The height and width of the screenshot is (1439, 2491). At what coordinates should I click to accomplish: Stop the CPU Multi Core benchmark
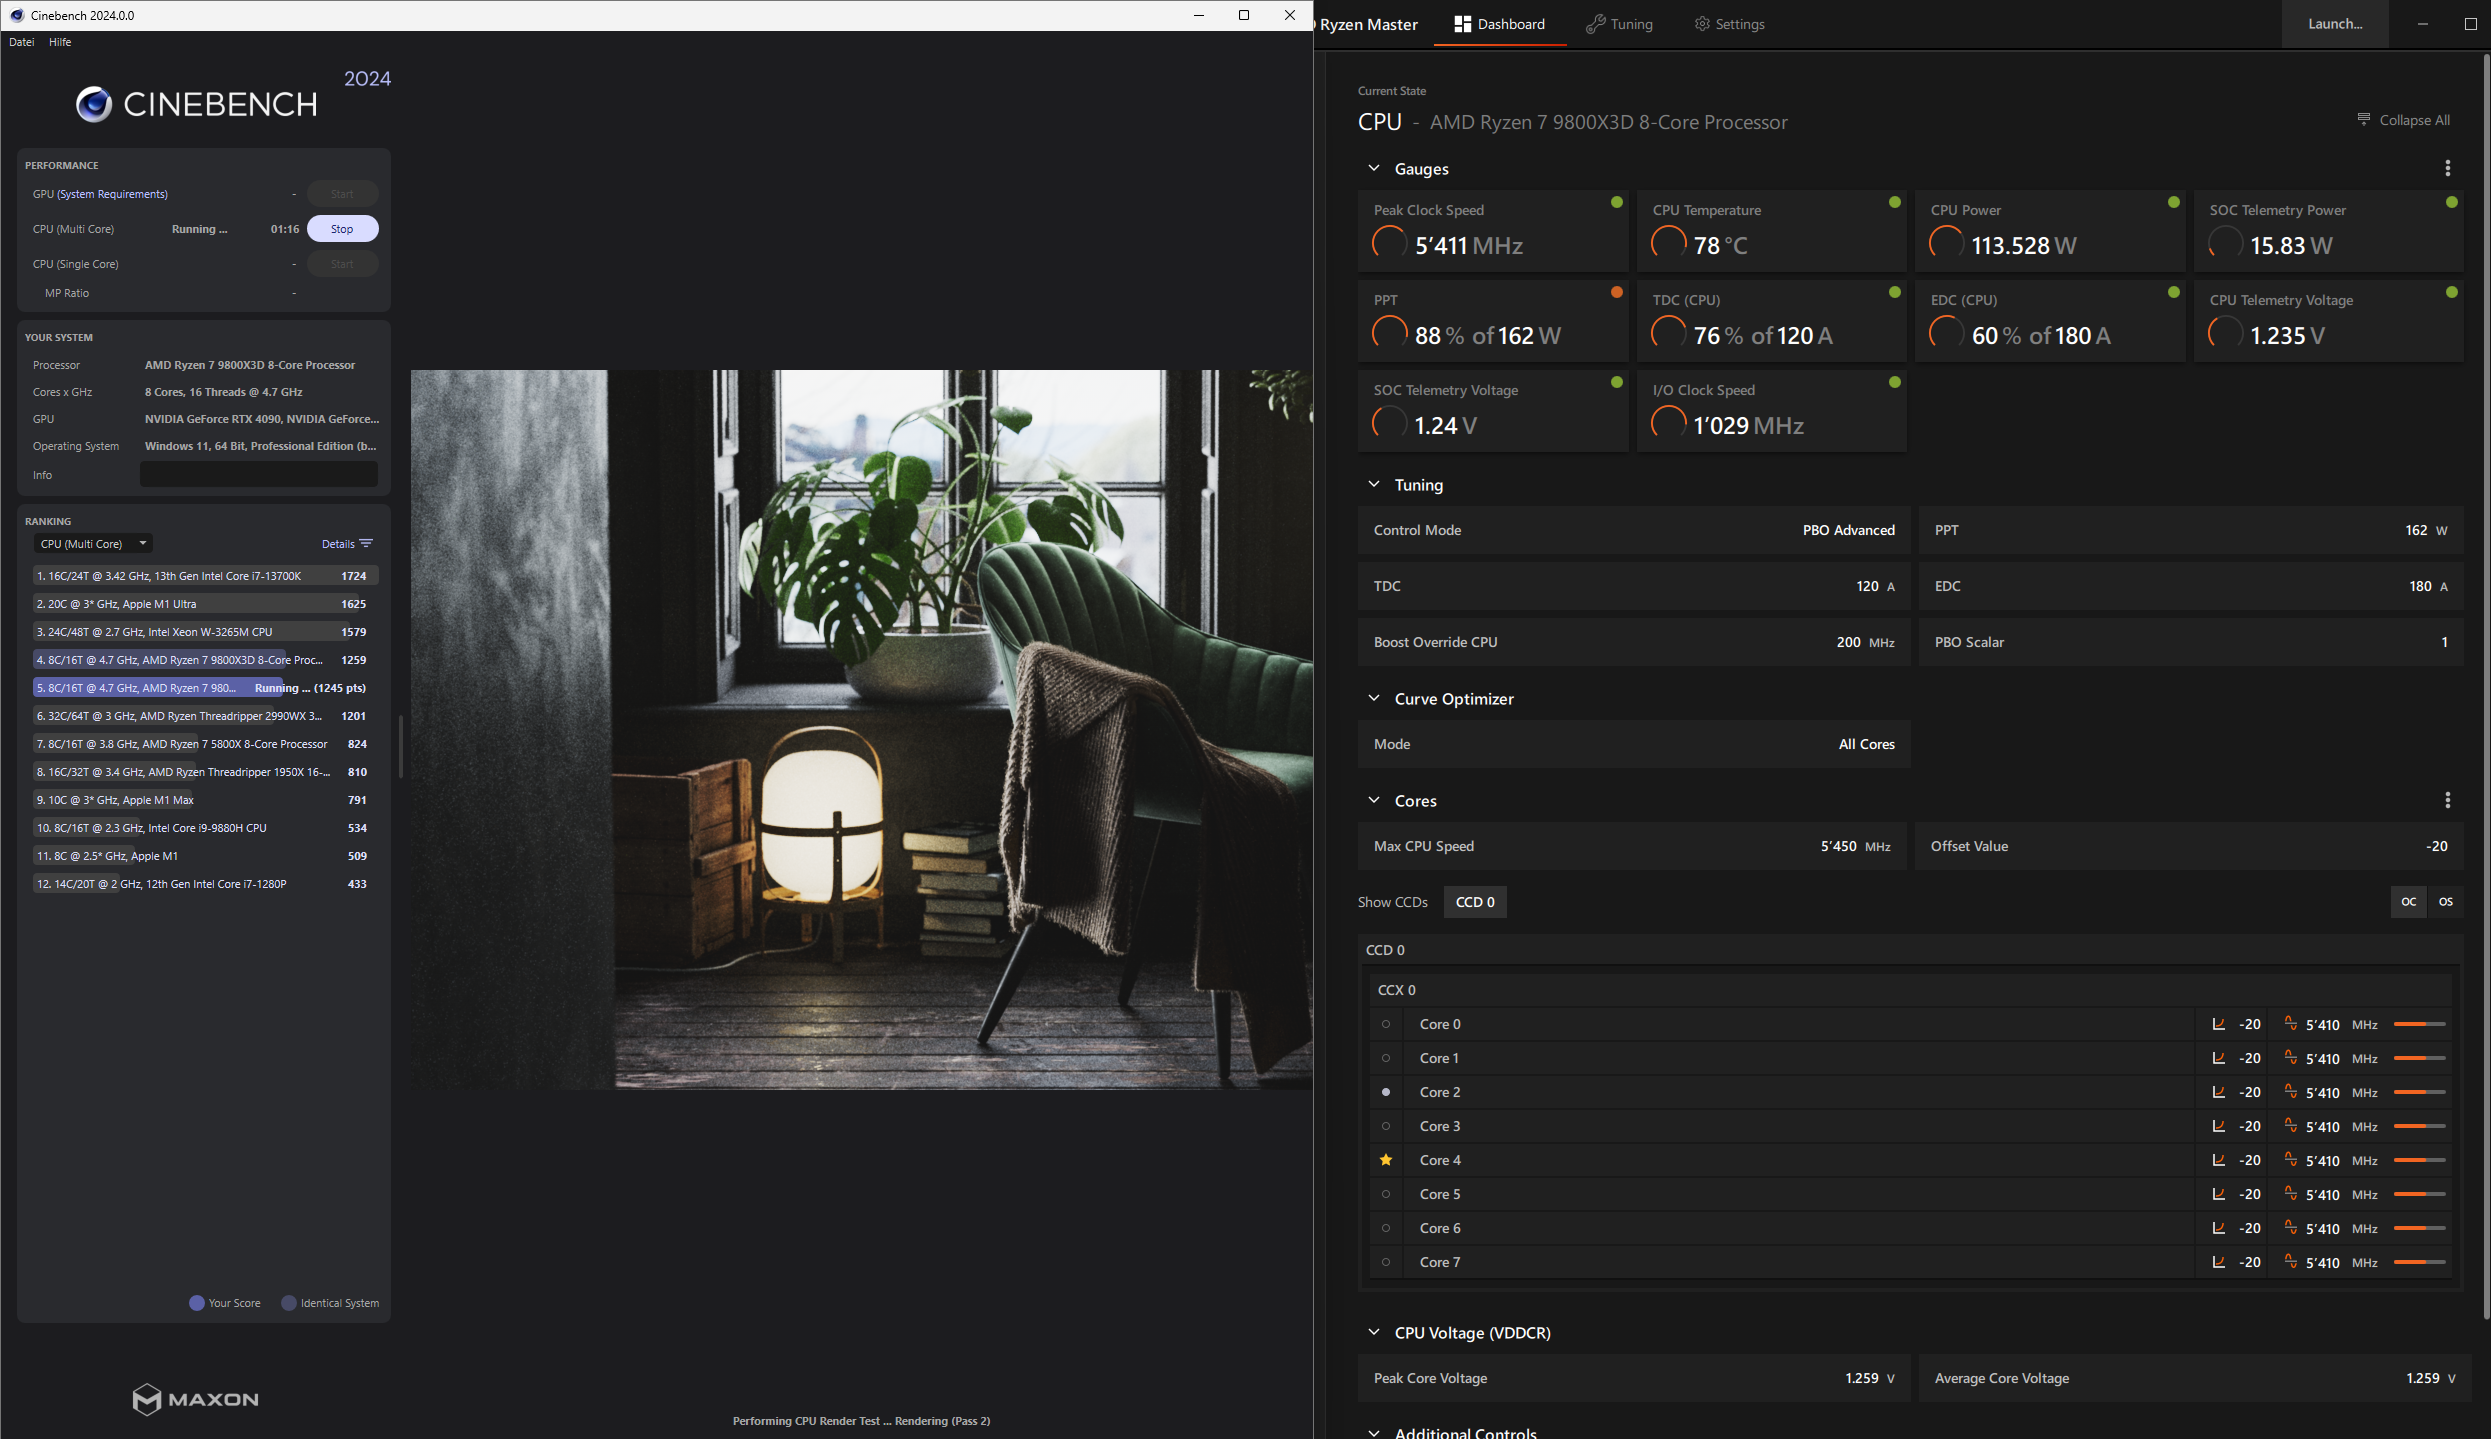(x=342, y=229)
